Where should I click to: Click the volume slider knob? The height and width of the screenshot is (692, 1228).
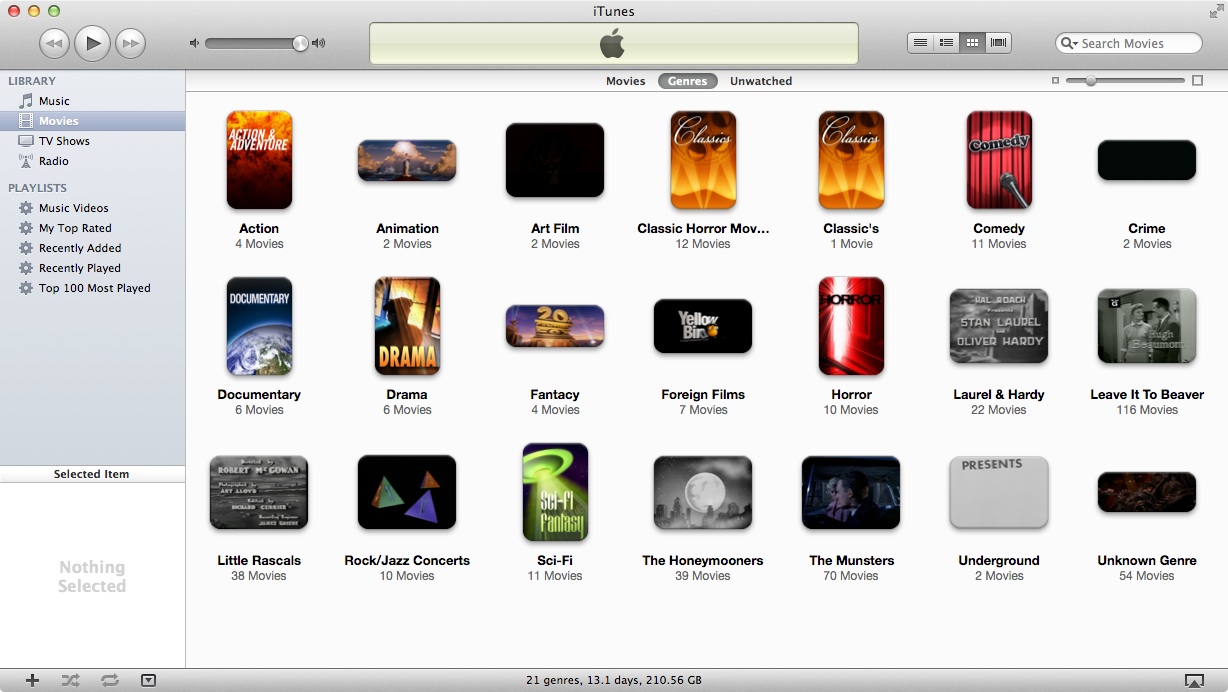[x=300, y=43]
